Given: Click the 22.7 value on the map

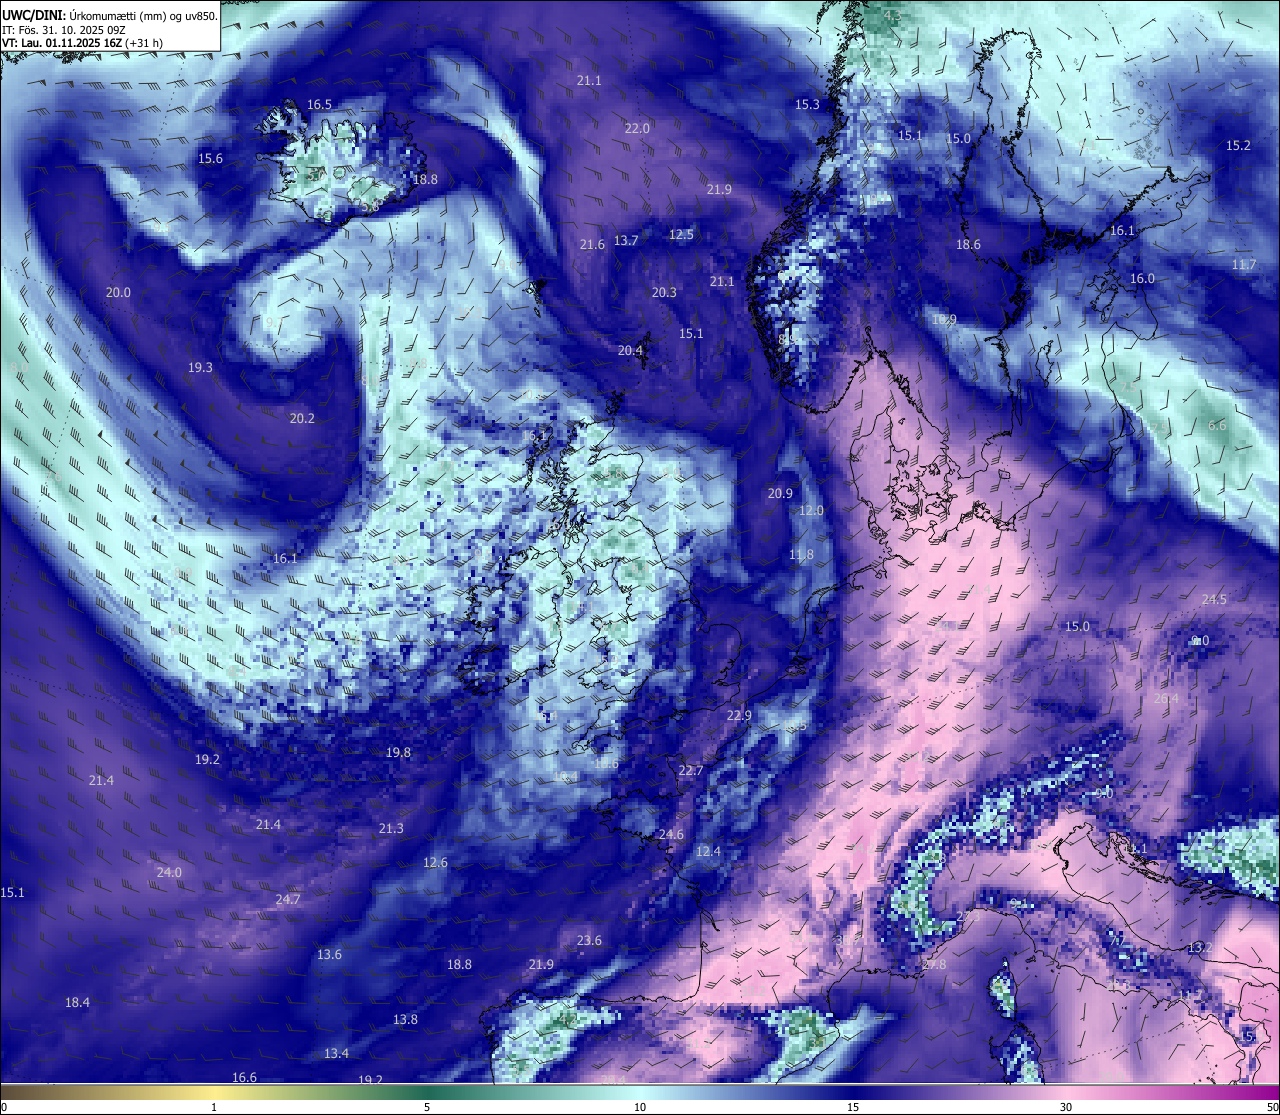Looking at the screenshot, I should pos(690,771).
